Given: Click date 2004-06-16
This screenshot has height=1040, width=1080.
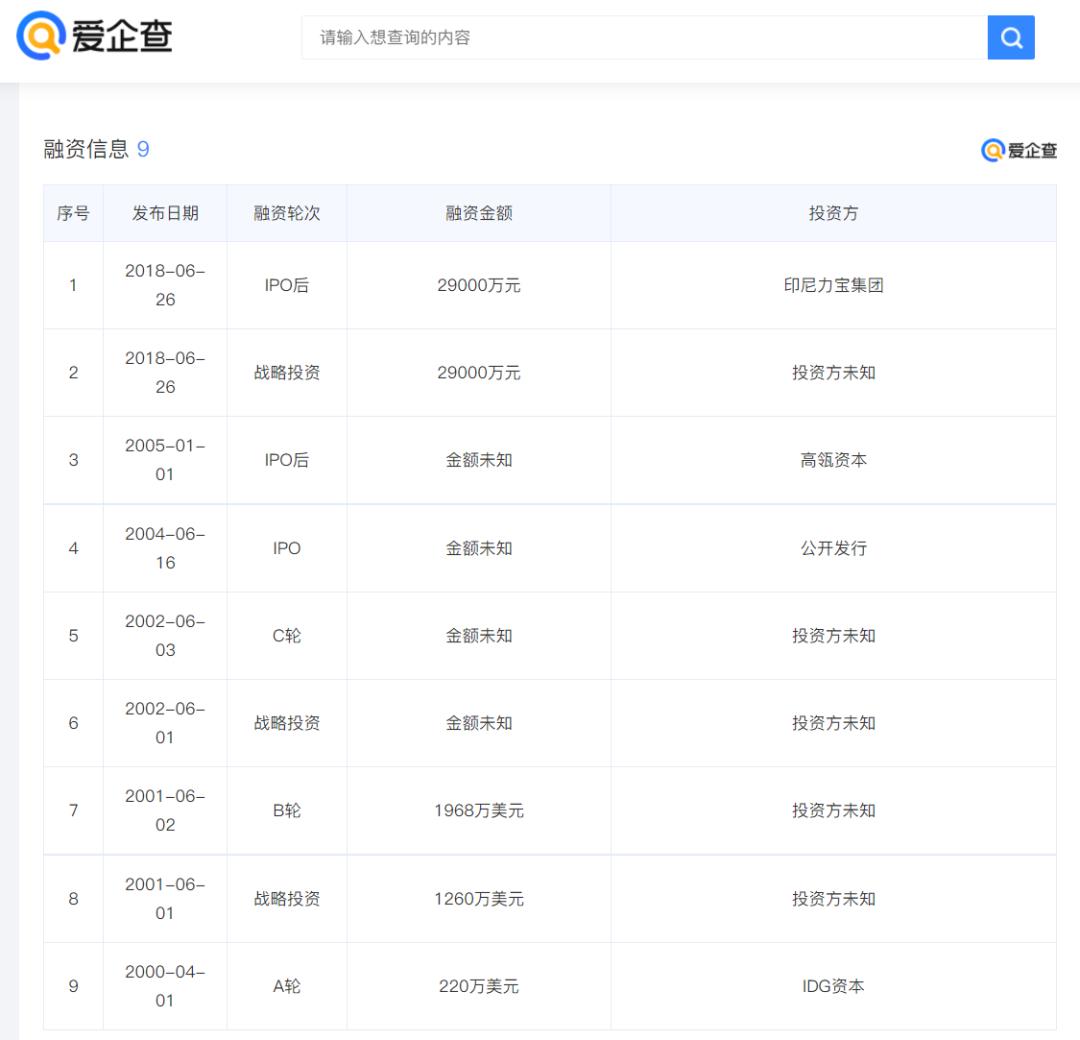Looking at the screenshot, I should [165, 548].
